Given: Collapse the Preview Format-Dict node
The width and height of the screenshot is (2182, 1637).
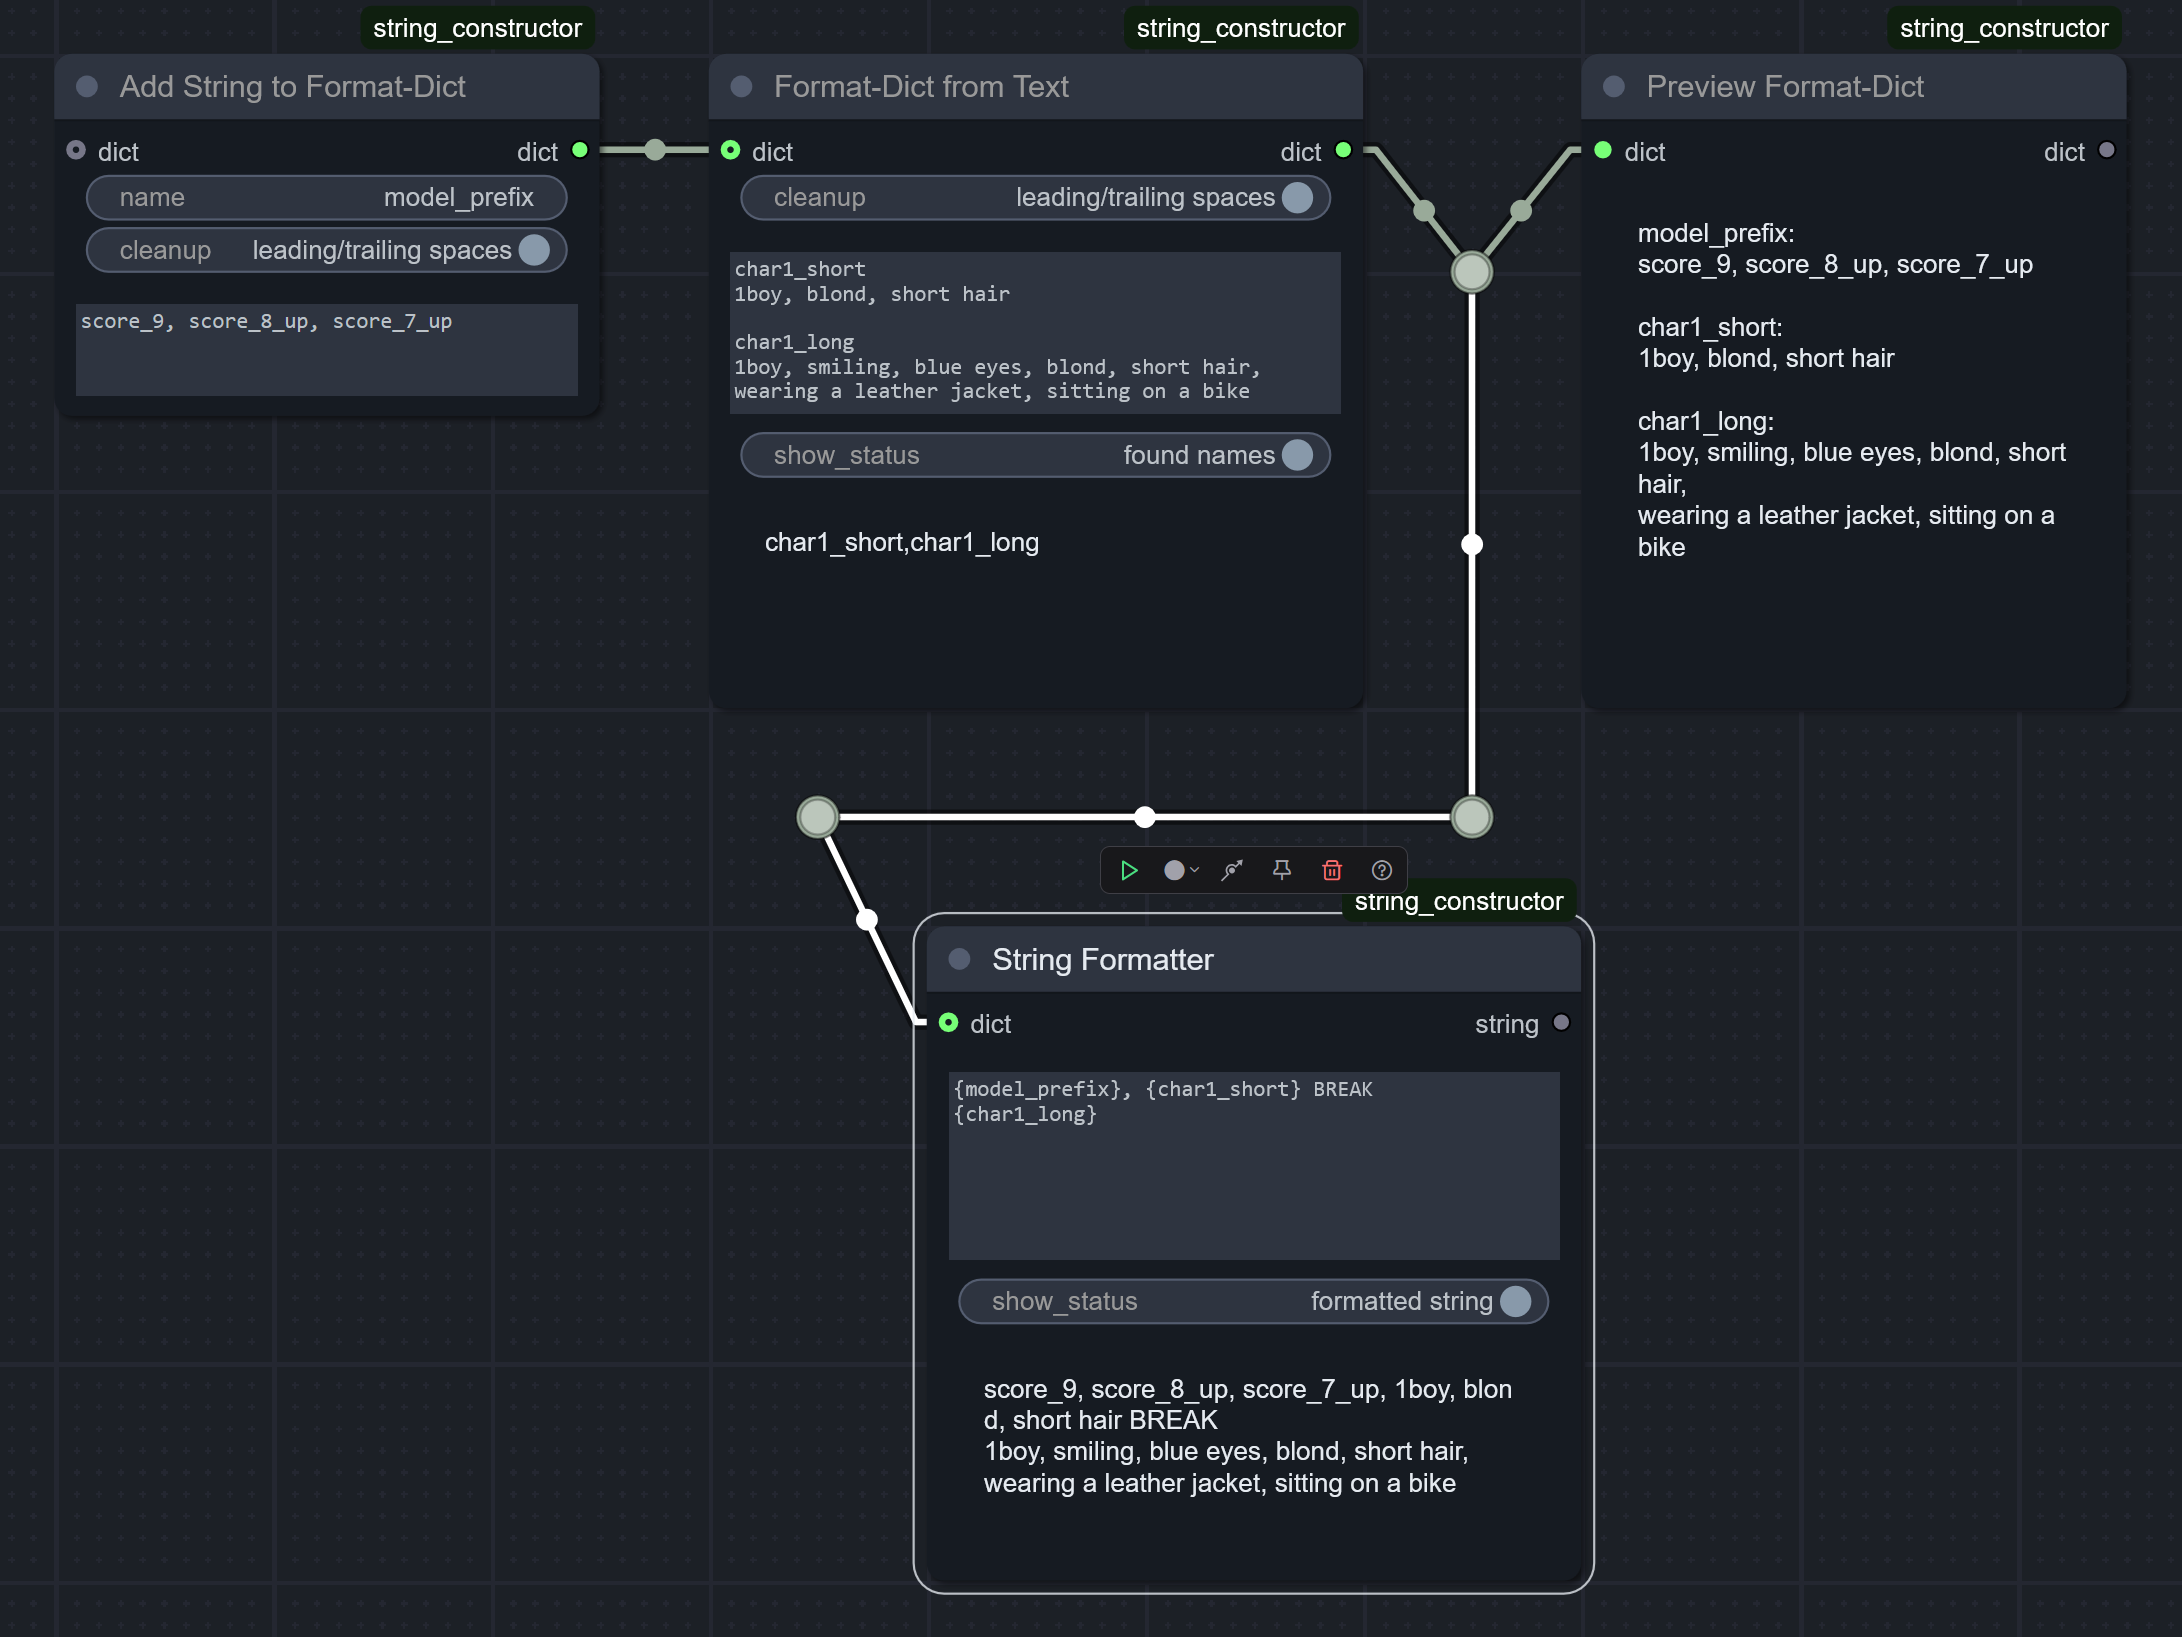Looking at the screenshot, I should pyautogui.click(x=1614, y=87).
